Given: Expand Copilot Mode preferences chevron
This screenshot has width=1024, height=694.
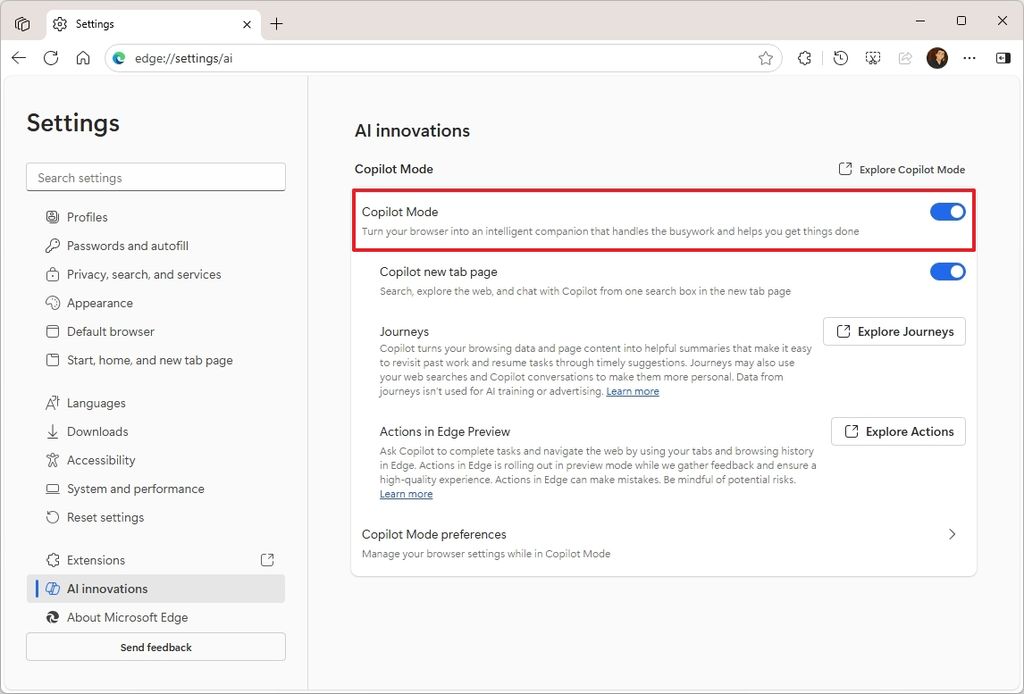Looking at the screenshot, I should [952, 534].
